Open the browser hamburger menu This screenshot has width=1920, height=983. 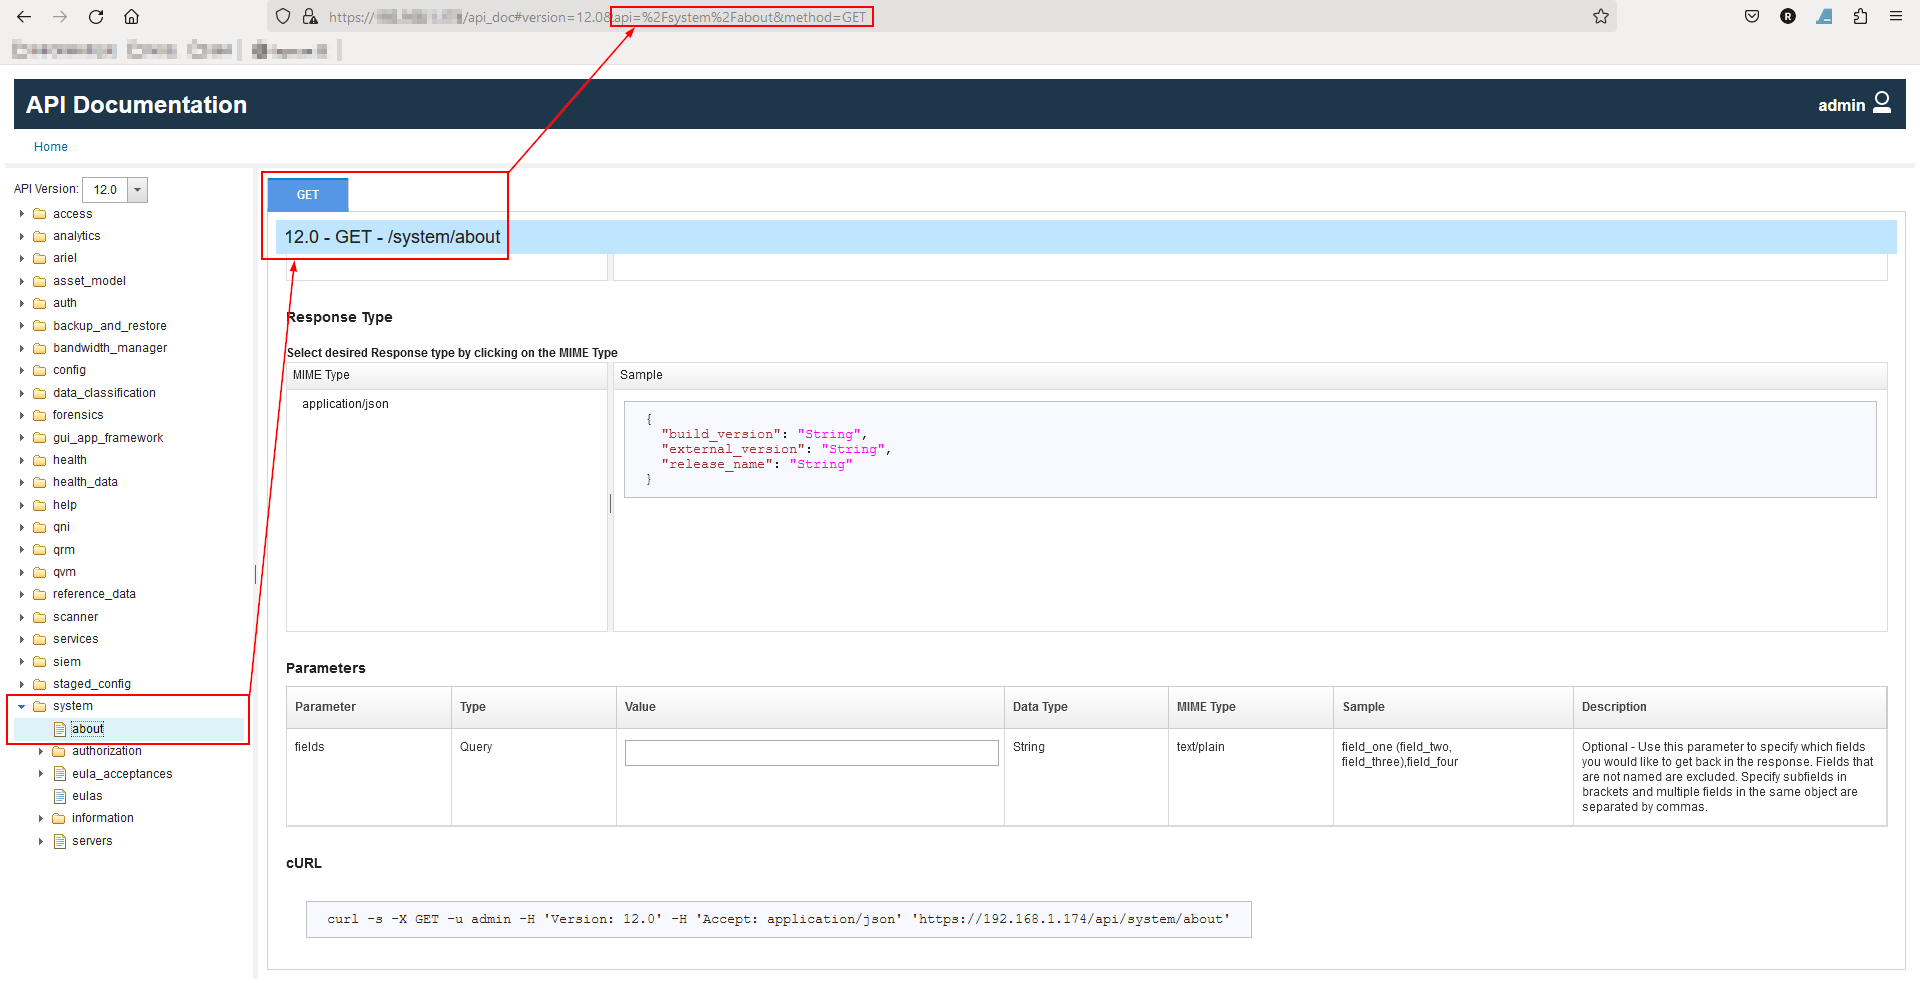coord(1896,16)
